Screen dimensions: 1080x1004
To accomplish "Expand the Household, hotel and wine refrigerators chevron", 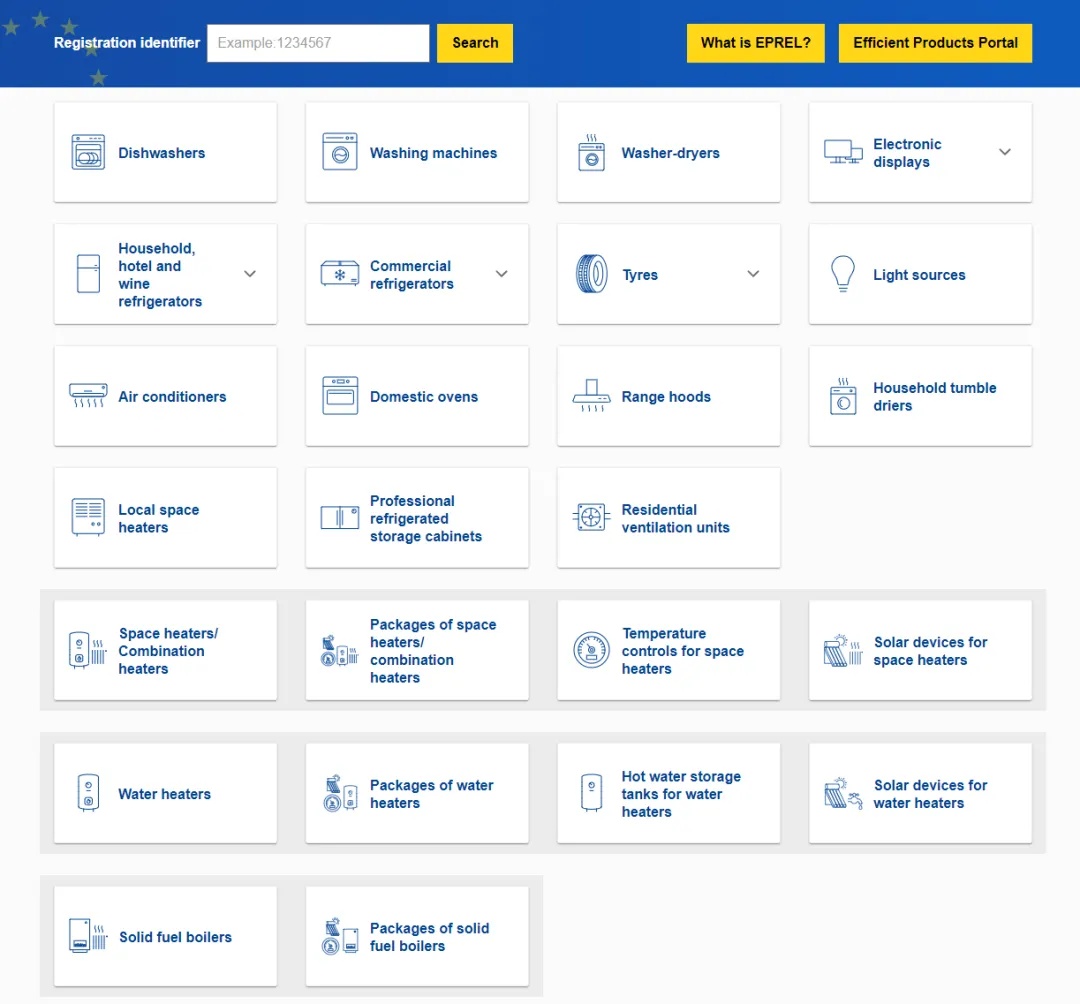I will [x=250, y=274].
